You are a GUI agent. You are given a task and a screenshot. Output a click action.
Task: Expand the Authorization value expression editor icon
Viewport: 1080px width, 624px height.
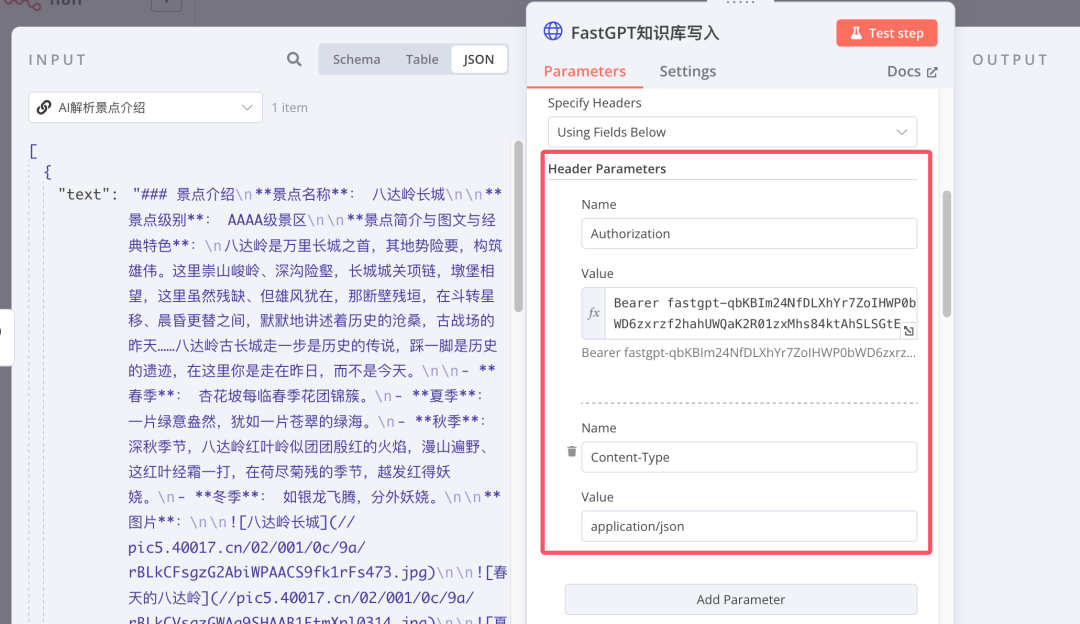coord(909,331)
